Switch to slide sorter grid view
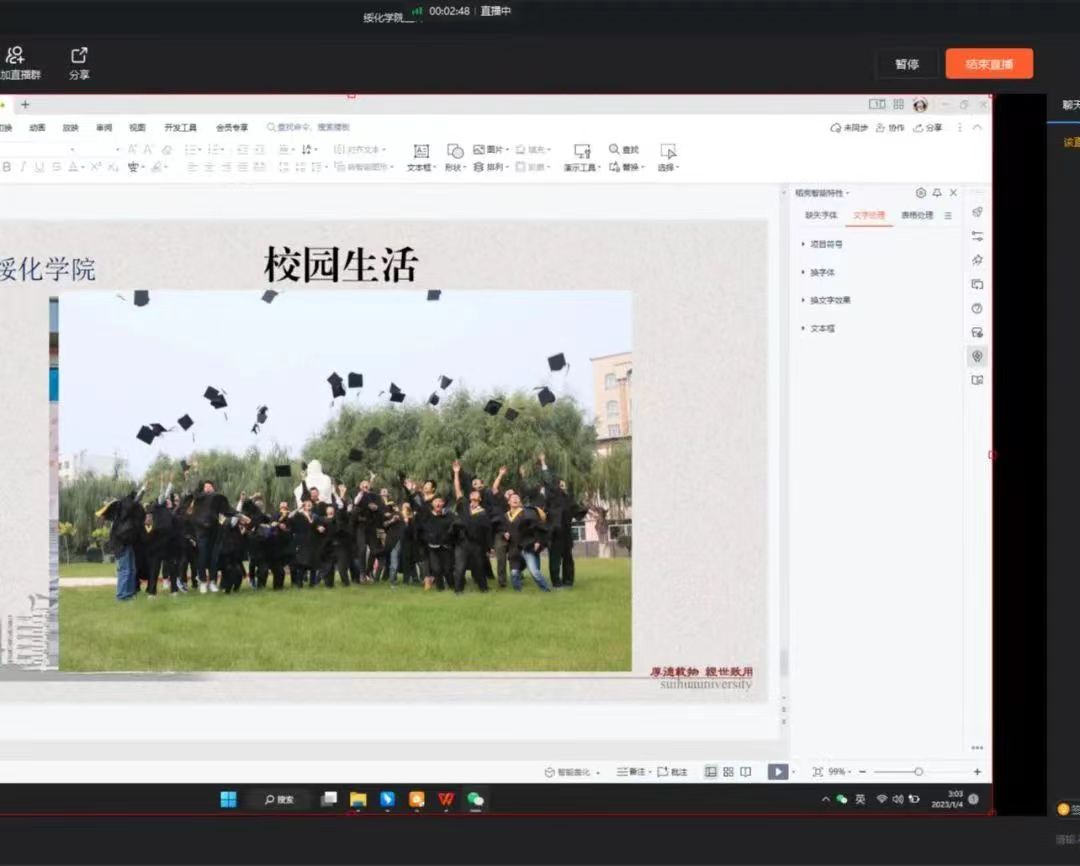The image size is (1080, 866). pos(728,772)
